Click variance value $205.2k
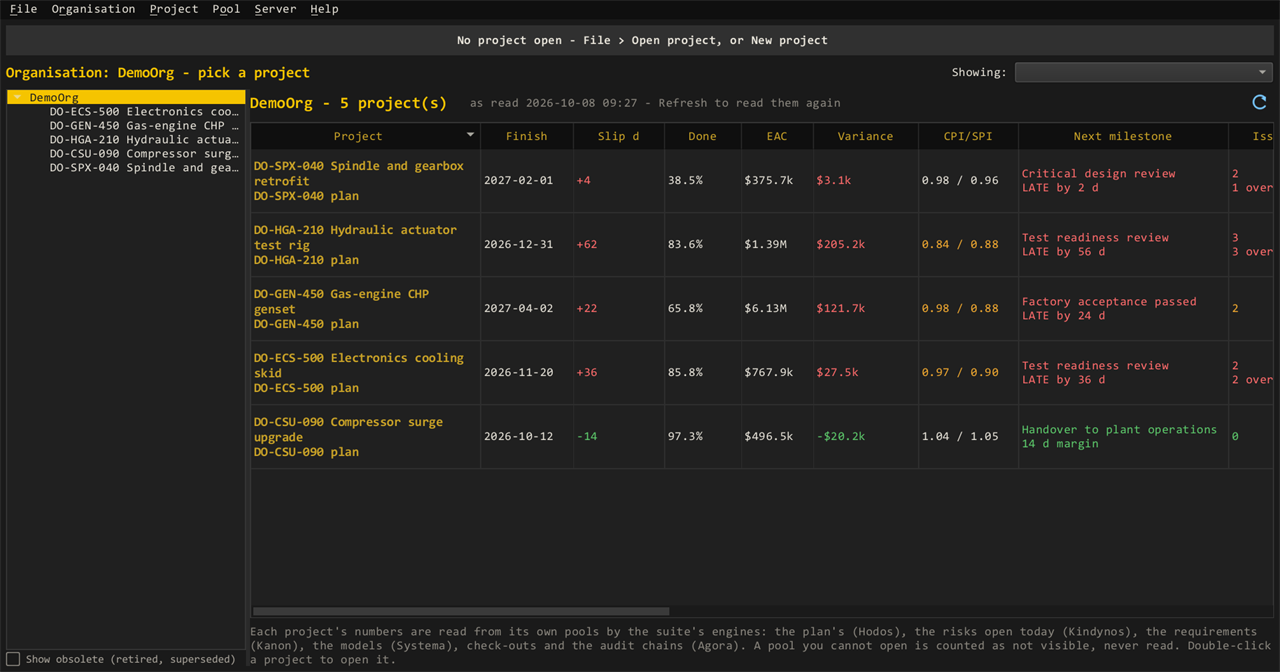 [841, 245]
